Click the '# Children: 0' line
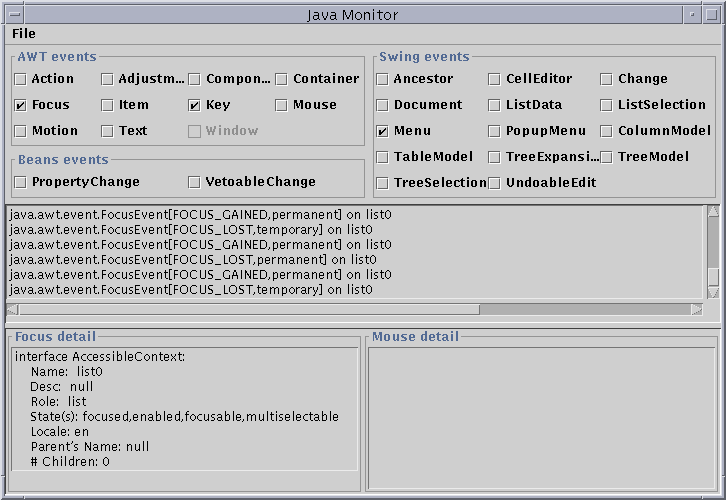The height and width of the screenshot is (500, 726). click(x=70, y=462)
